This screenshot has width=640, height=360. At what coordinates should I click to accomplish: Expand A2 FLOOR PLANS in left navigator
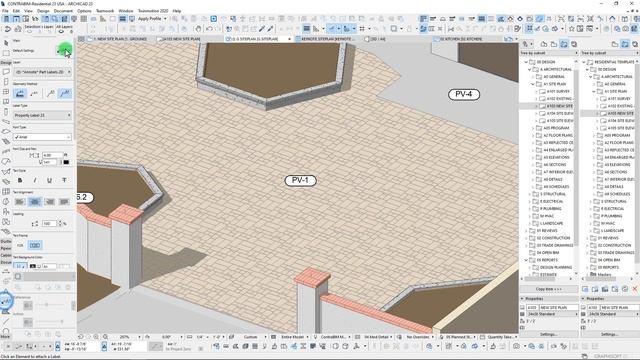coord(533,136)
